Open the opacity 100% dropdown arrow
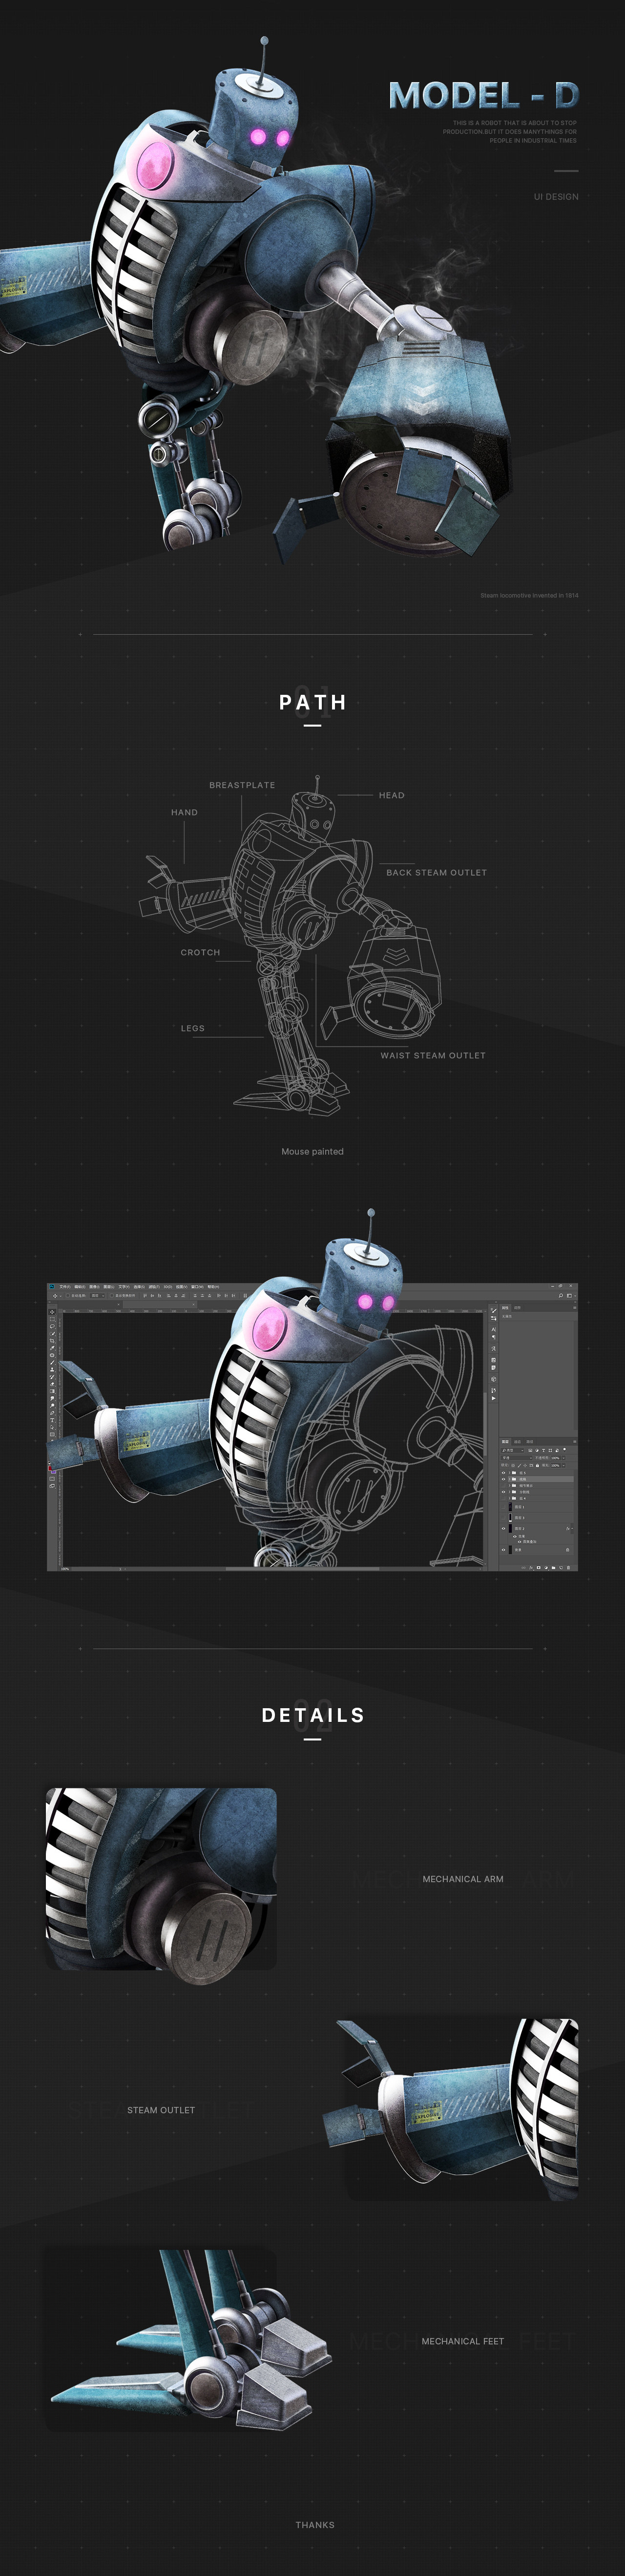The image size is (625, 2576). tap(564, 1458)
